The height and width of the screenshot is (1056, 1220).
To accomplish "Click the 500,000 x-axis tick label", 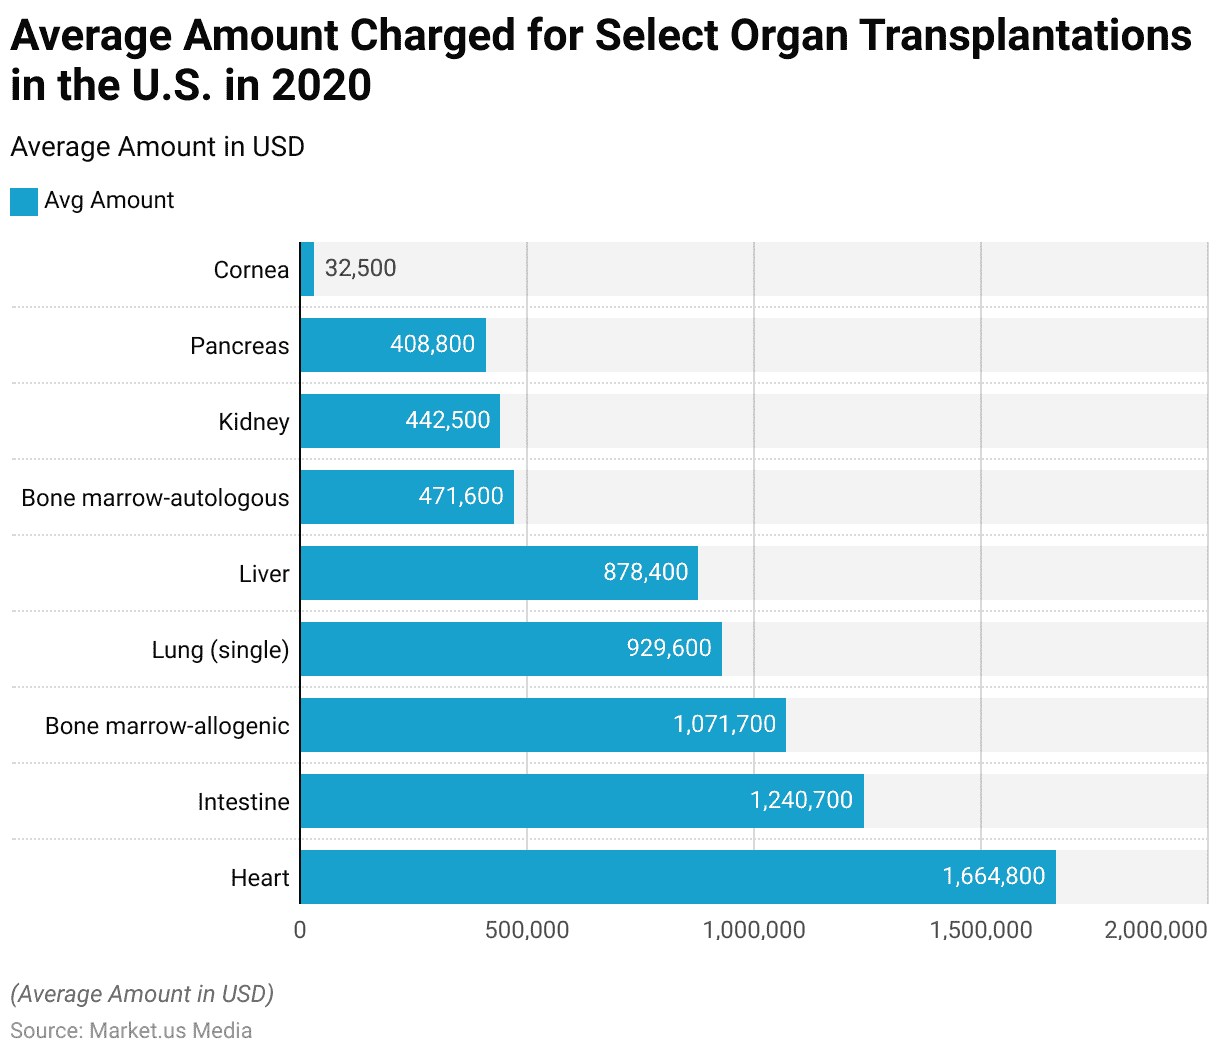I will pyautogui.click(x=527, y=930).
